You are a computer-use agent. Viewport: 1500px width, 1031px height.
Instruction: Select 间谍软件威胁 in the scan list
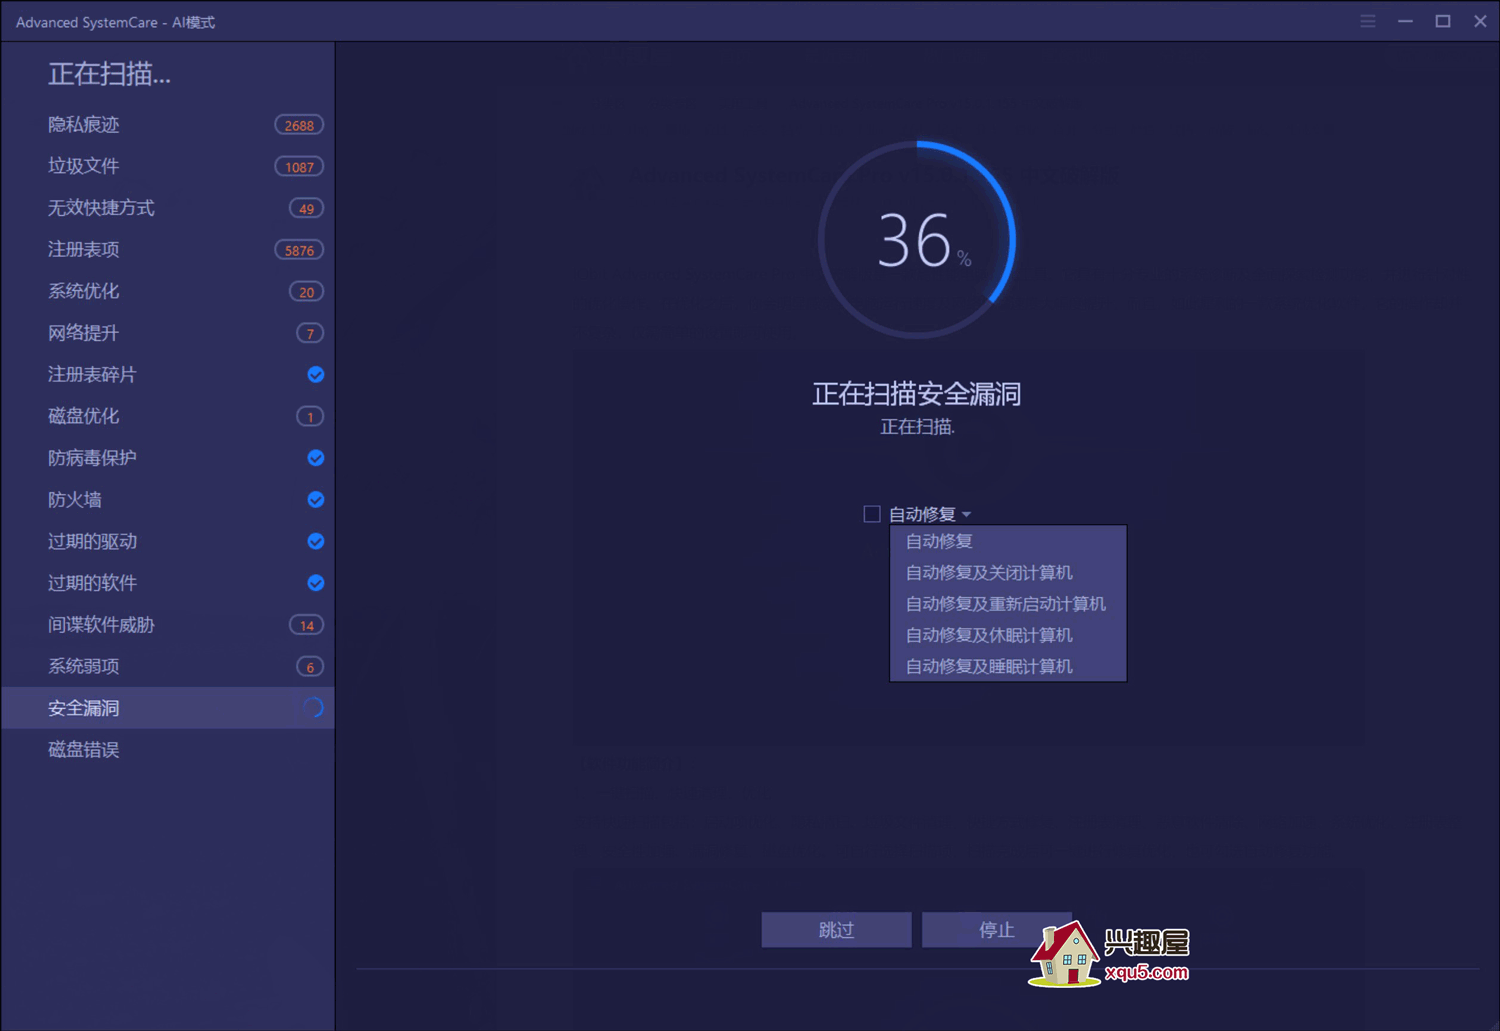pyautogui.click(x=168, y=625)
